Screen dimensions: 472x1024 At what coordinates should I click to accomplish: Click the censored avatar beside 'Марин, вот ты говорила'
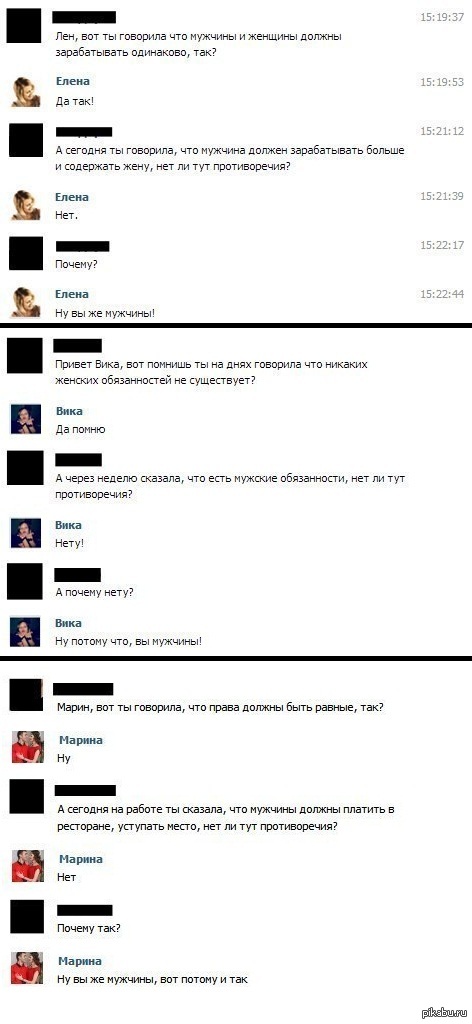(28, 694)
